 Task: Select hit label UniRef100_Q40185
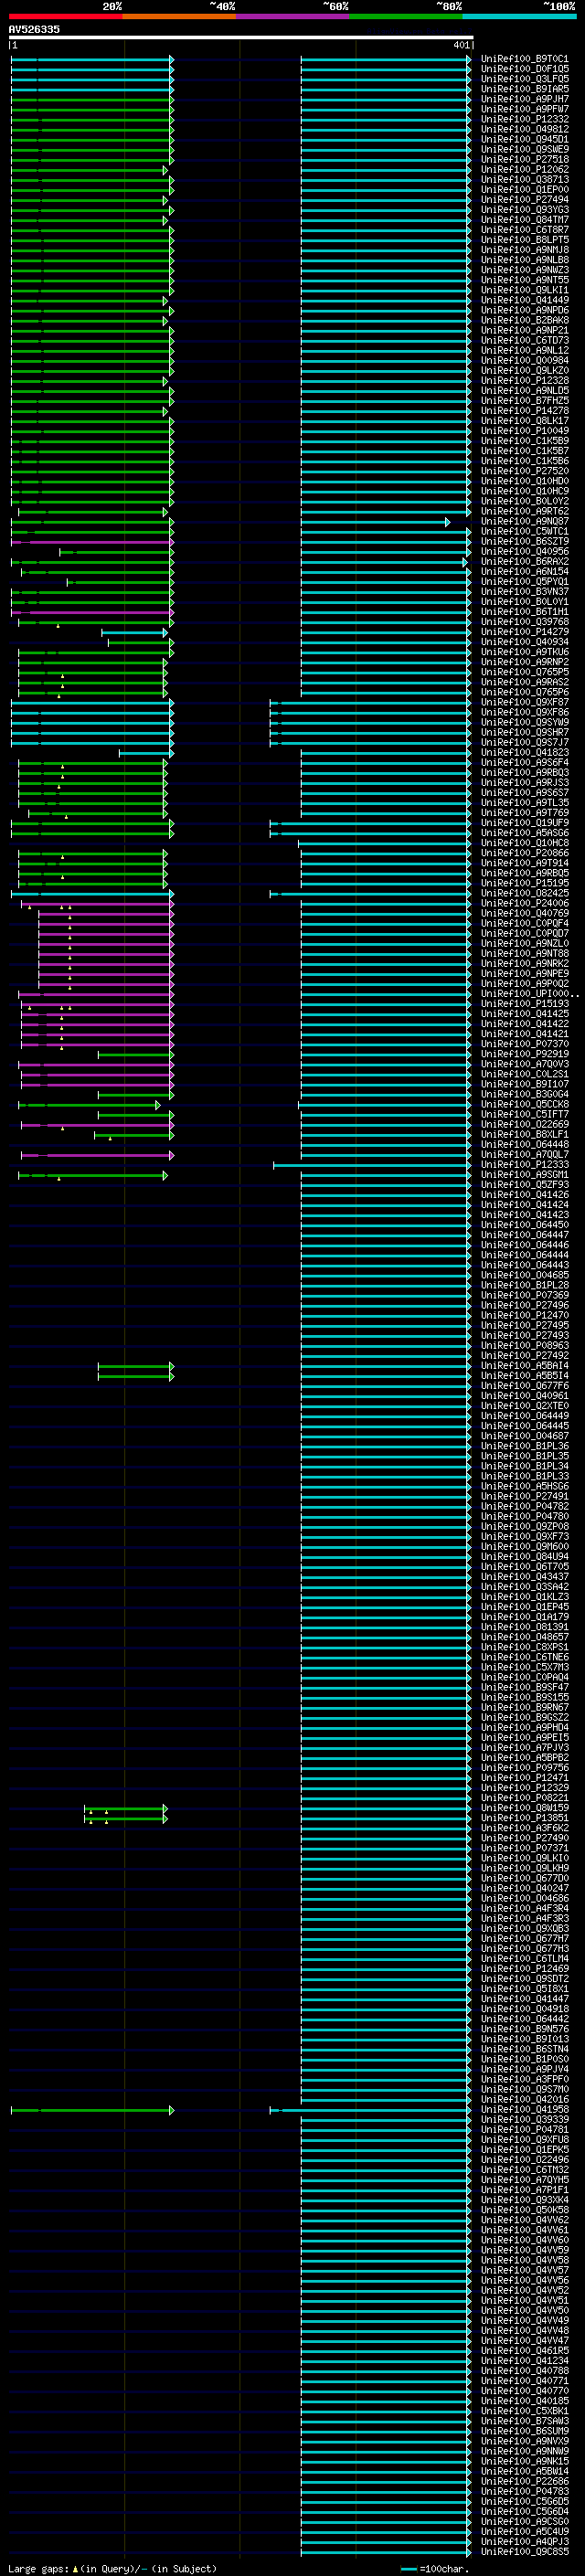tap(525, 2400)
